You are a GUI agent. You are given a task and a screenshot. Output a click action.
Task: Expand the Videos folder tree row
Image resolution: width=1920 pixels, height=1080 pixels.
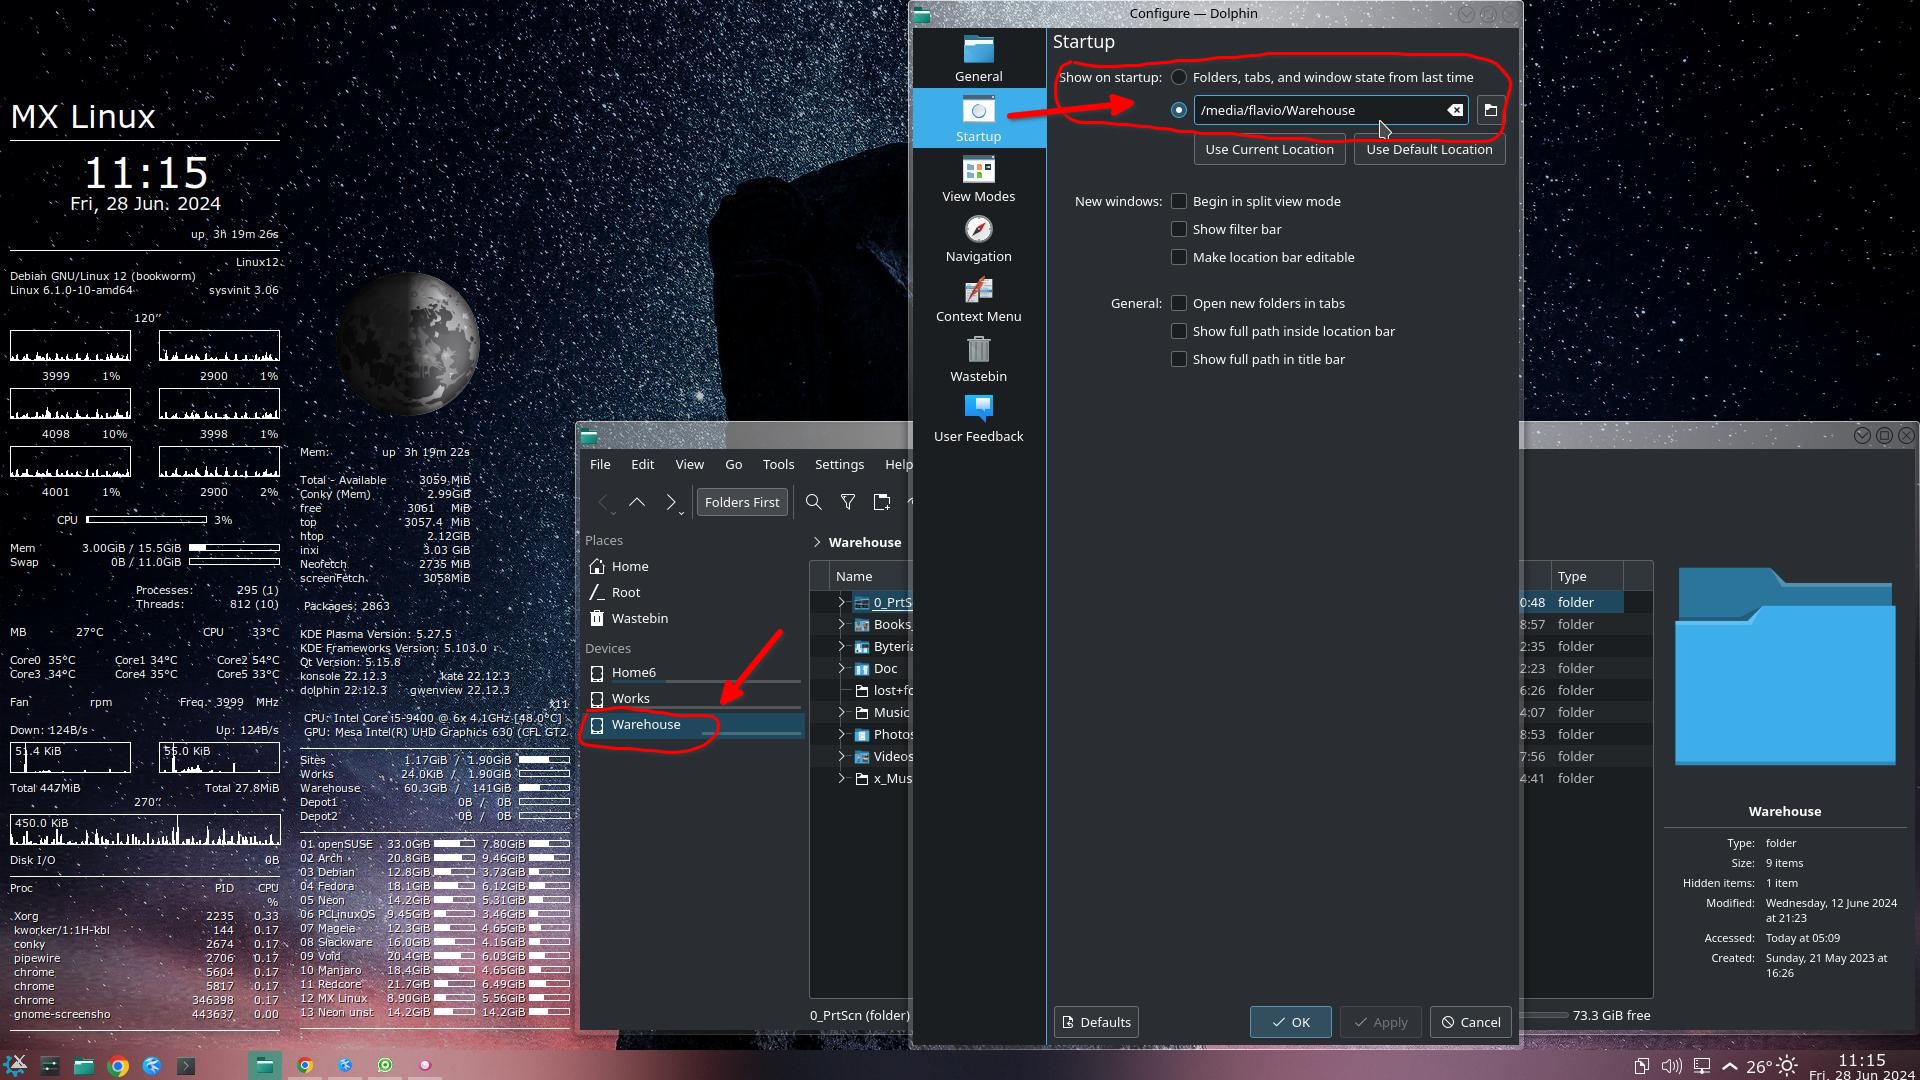[842, 756]
